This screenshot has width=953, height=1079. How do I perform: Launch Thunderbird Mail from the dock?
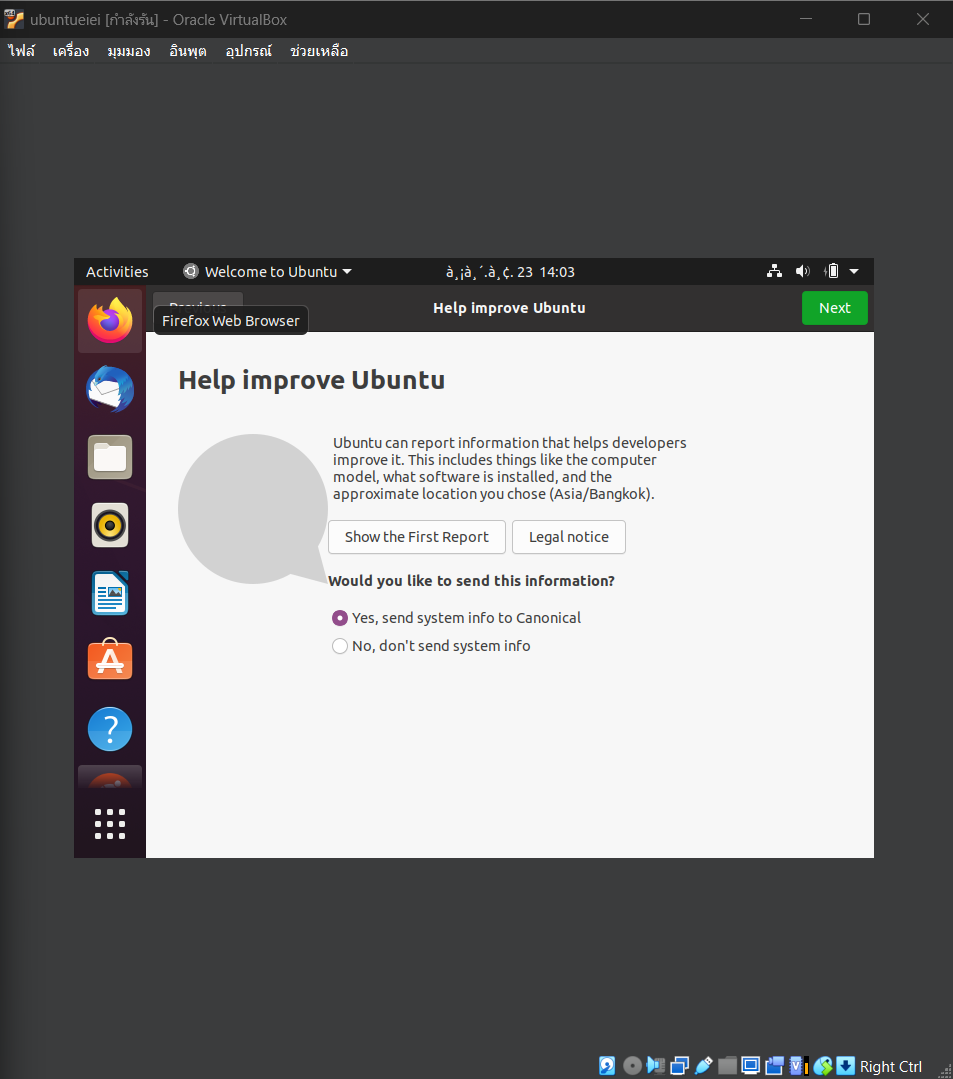click(110, 389)
